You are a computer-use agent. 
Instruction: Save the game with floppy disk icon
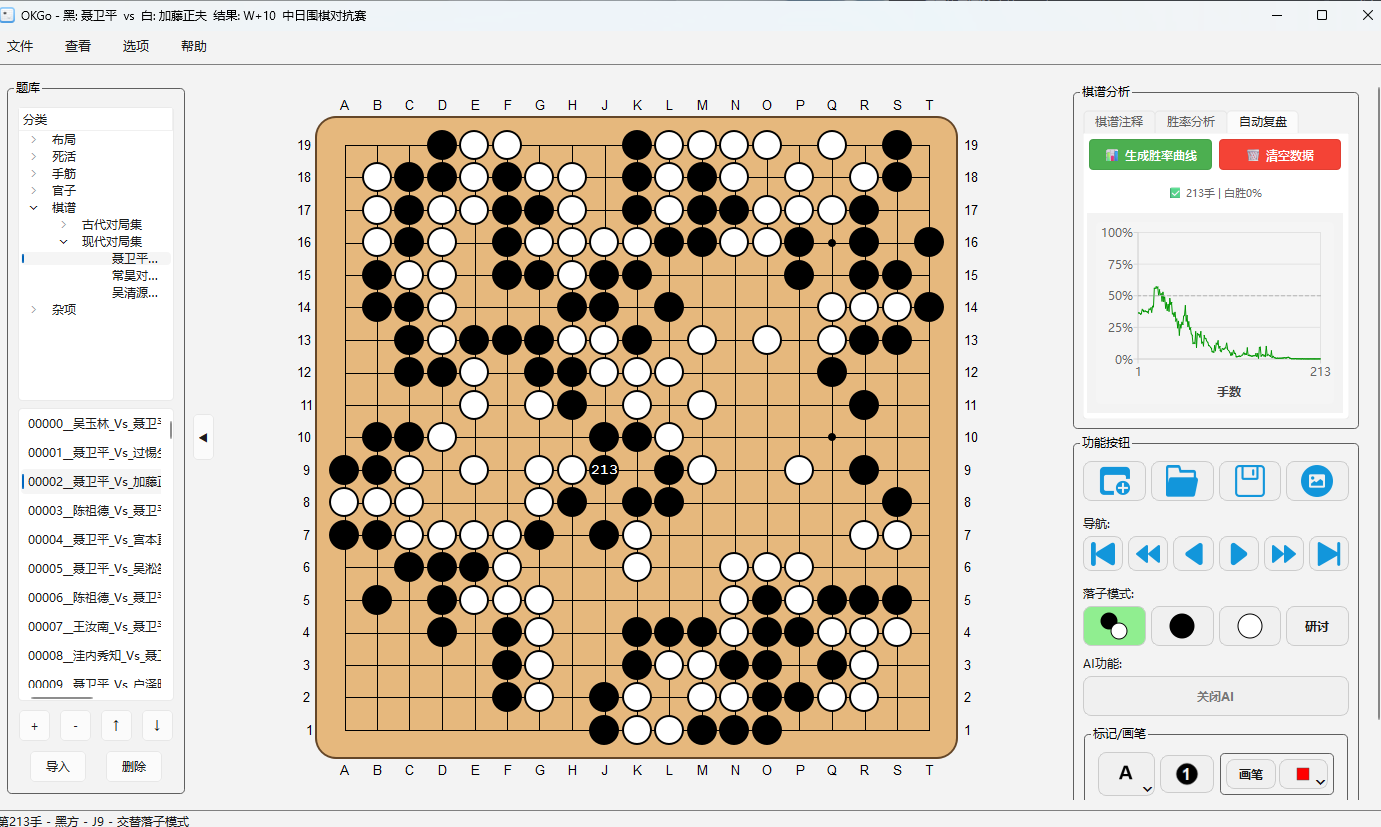pyautogui.click(x=1250, y=481)
